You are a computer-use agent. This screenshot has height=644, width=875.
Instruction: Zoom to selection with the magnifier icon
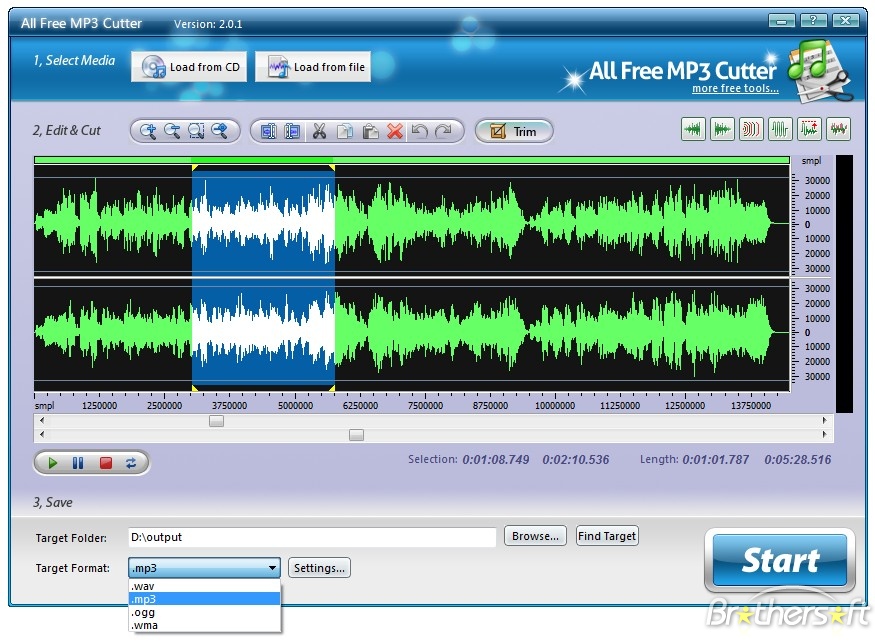[x=196, y=131]
